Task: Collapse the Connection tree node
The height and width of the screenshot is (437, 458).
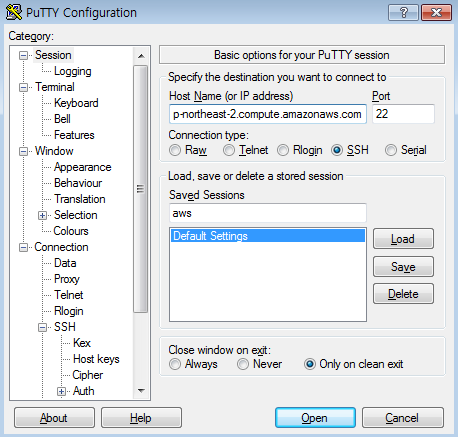Action: [23, 247]
